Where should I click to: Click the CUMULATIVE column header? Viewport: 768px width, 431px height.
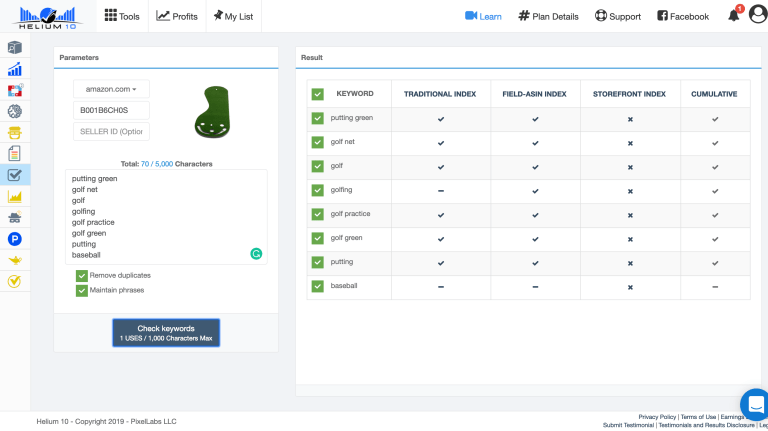714,94
